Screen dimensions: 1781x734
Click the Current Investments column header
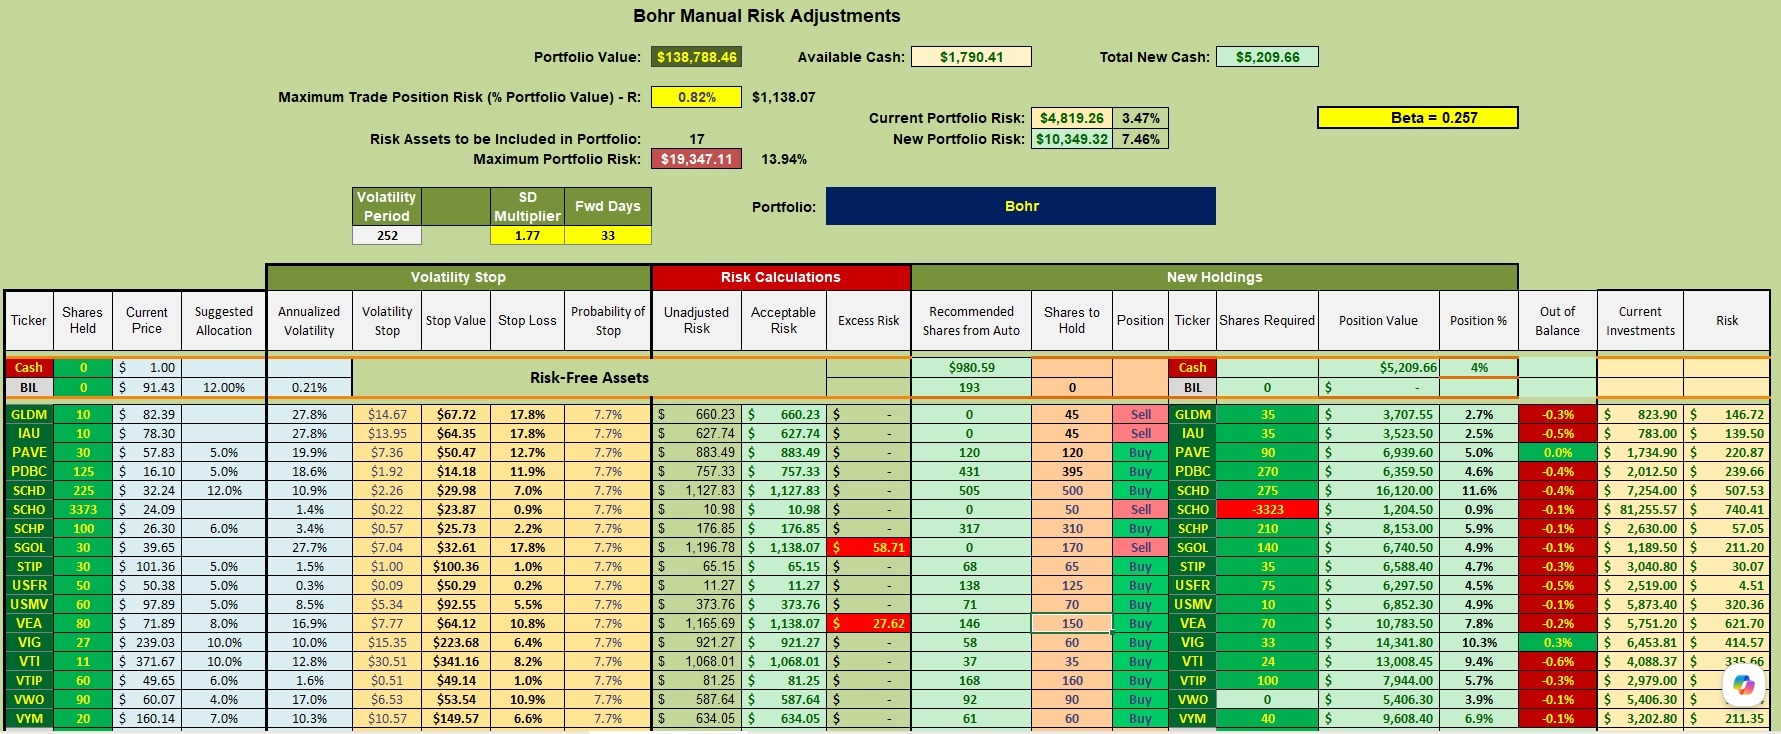point(1640,321)
